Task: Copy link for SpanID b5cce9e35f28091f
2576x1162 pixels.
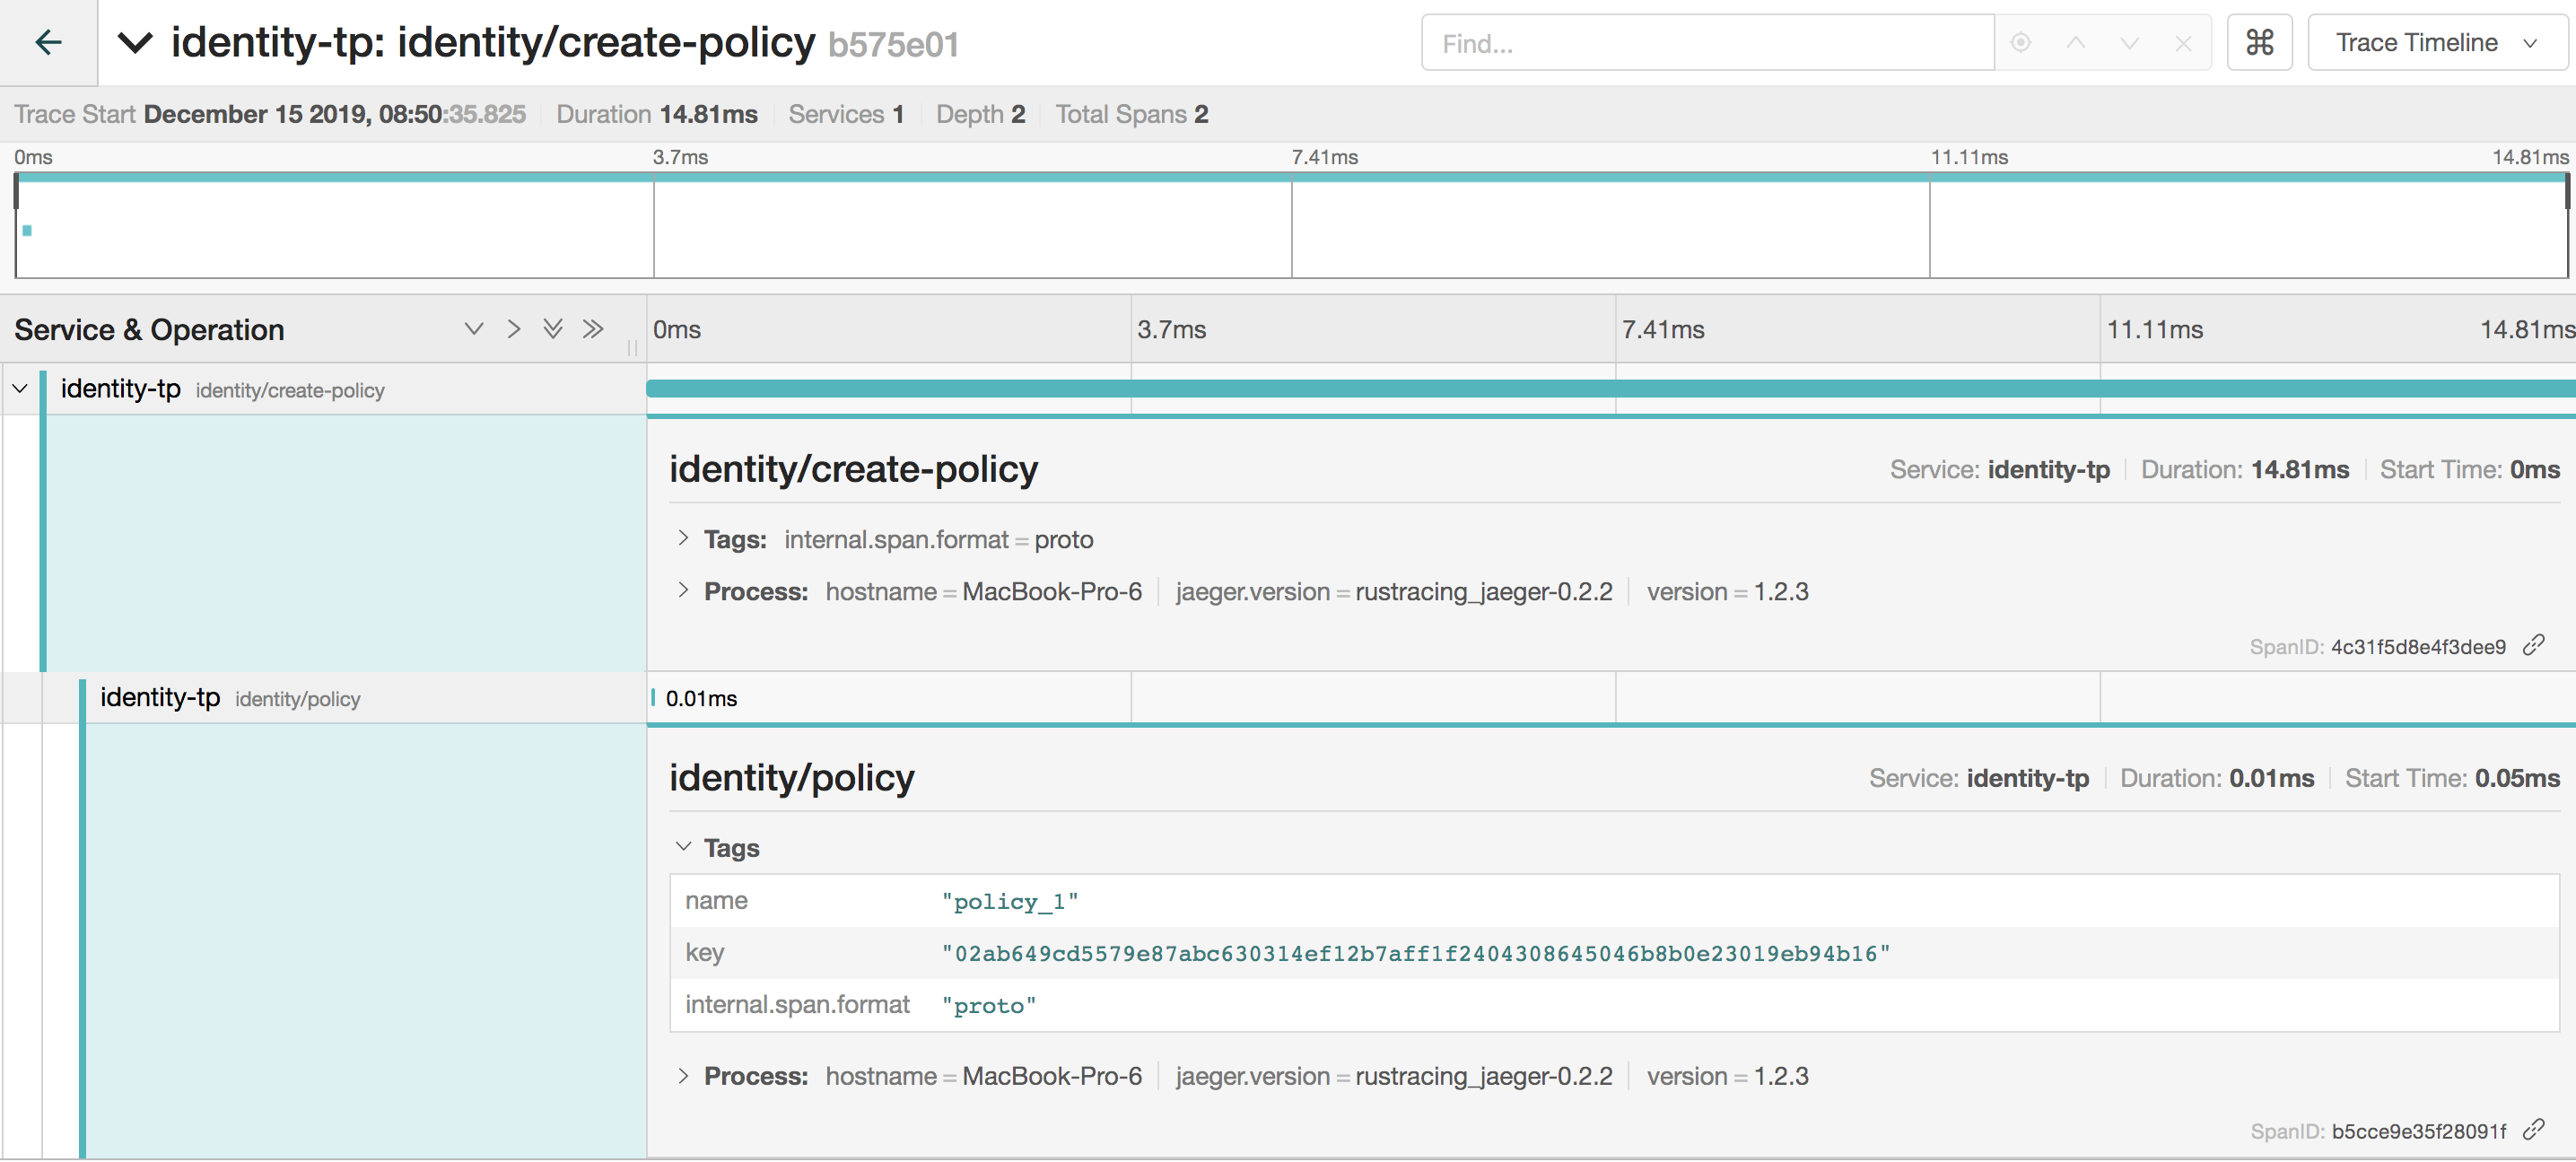Action: click(2532, 1130)
